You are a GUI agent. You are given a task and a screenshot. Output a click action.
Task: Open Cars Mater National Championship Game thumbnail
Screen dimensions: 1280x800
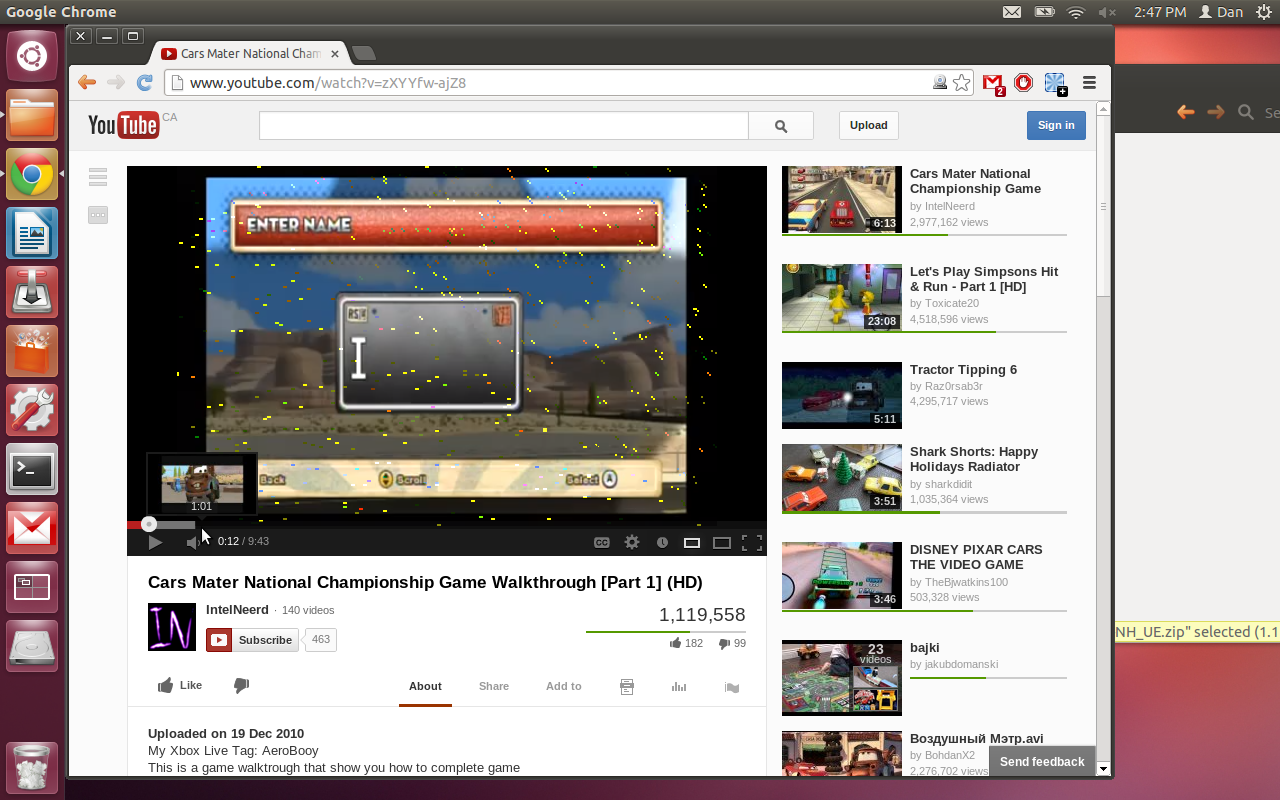pos(842,199)
